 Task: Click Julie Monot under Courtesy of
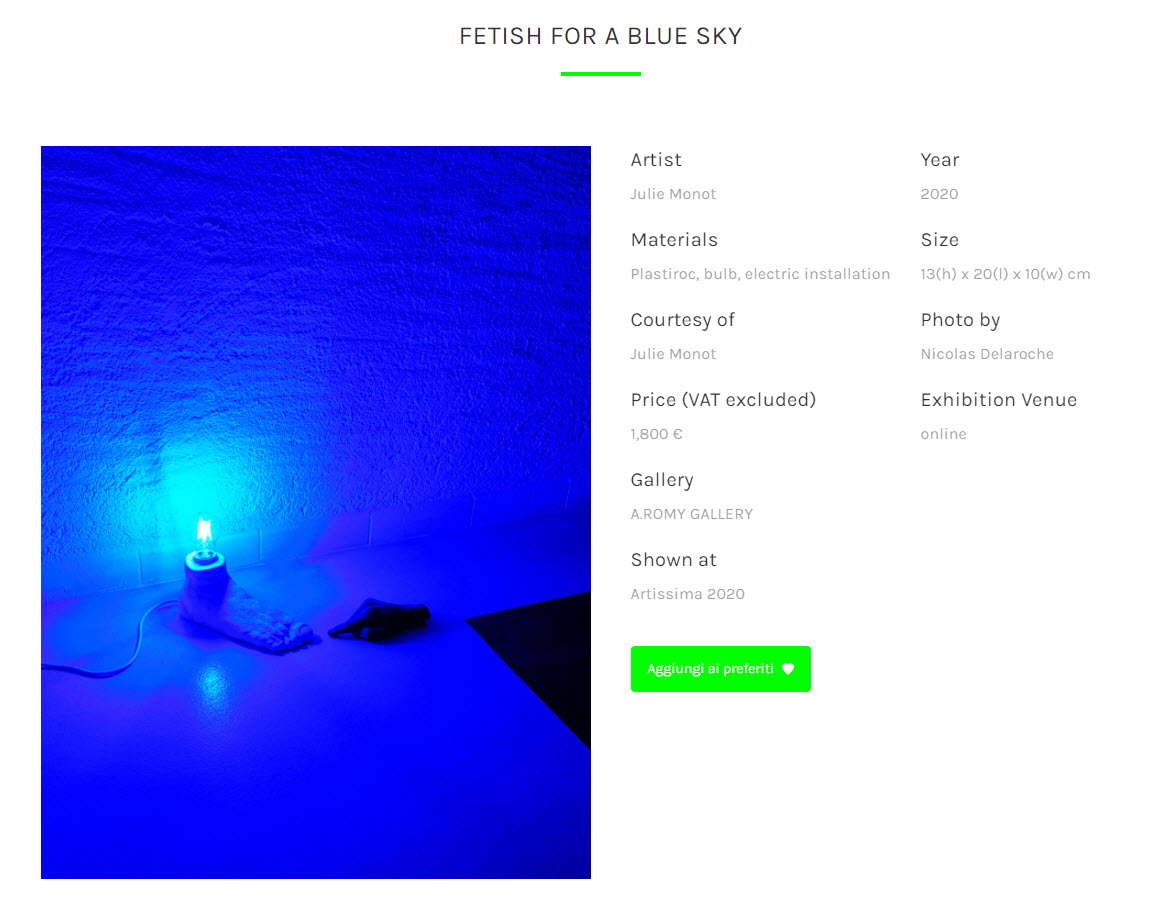(x=673, y=354)
